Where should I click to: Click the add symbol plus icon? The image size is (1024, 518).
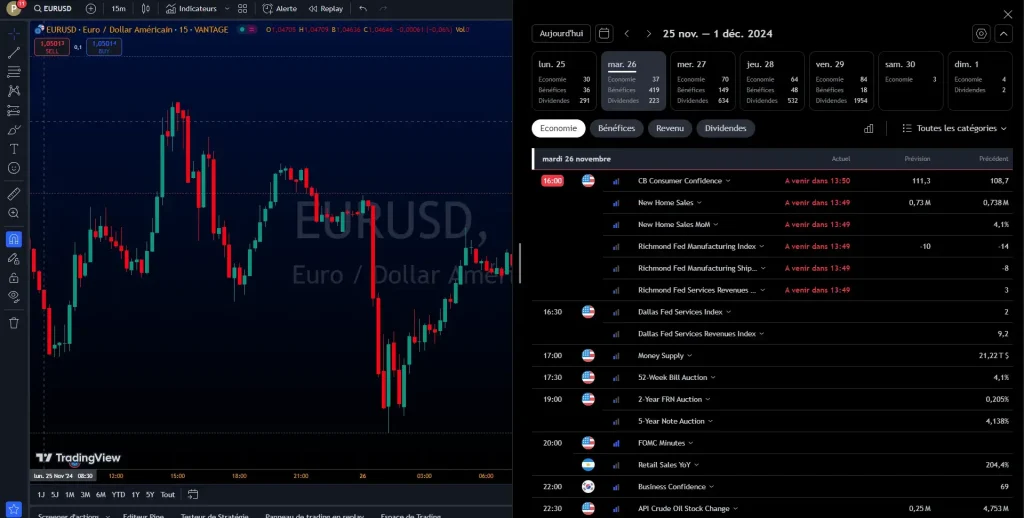tap(91, 8)
